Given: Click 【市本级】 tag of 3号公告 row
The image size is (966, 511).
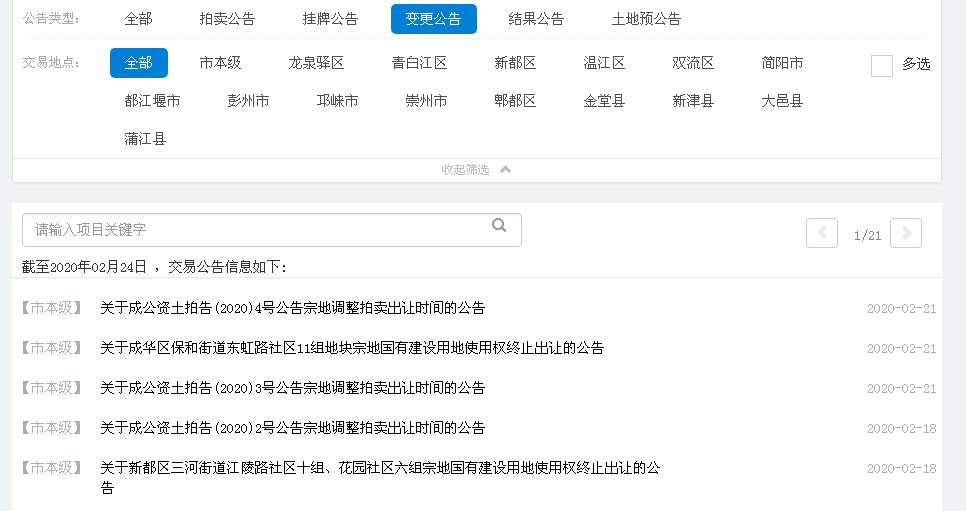Looking at the screenshot, I should pos(52,388).
